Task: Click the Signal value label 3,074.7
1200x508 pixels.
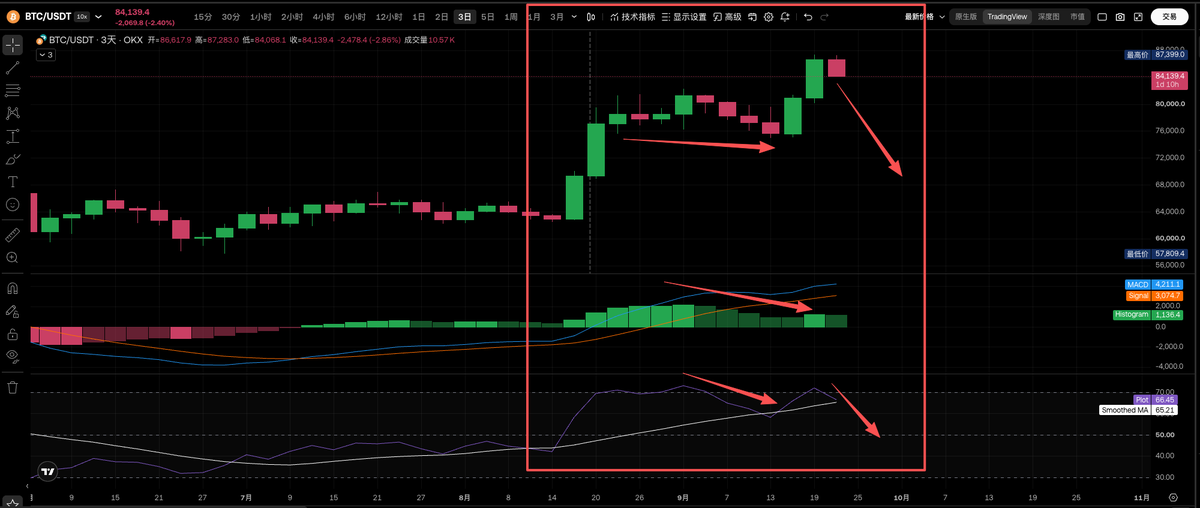Action: click(1155, 296)
